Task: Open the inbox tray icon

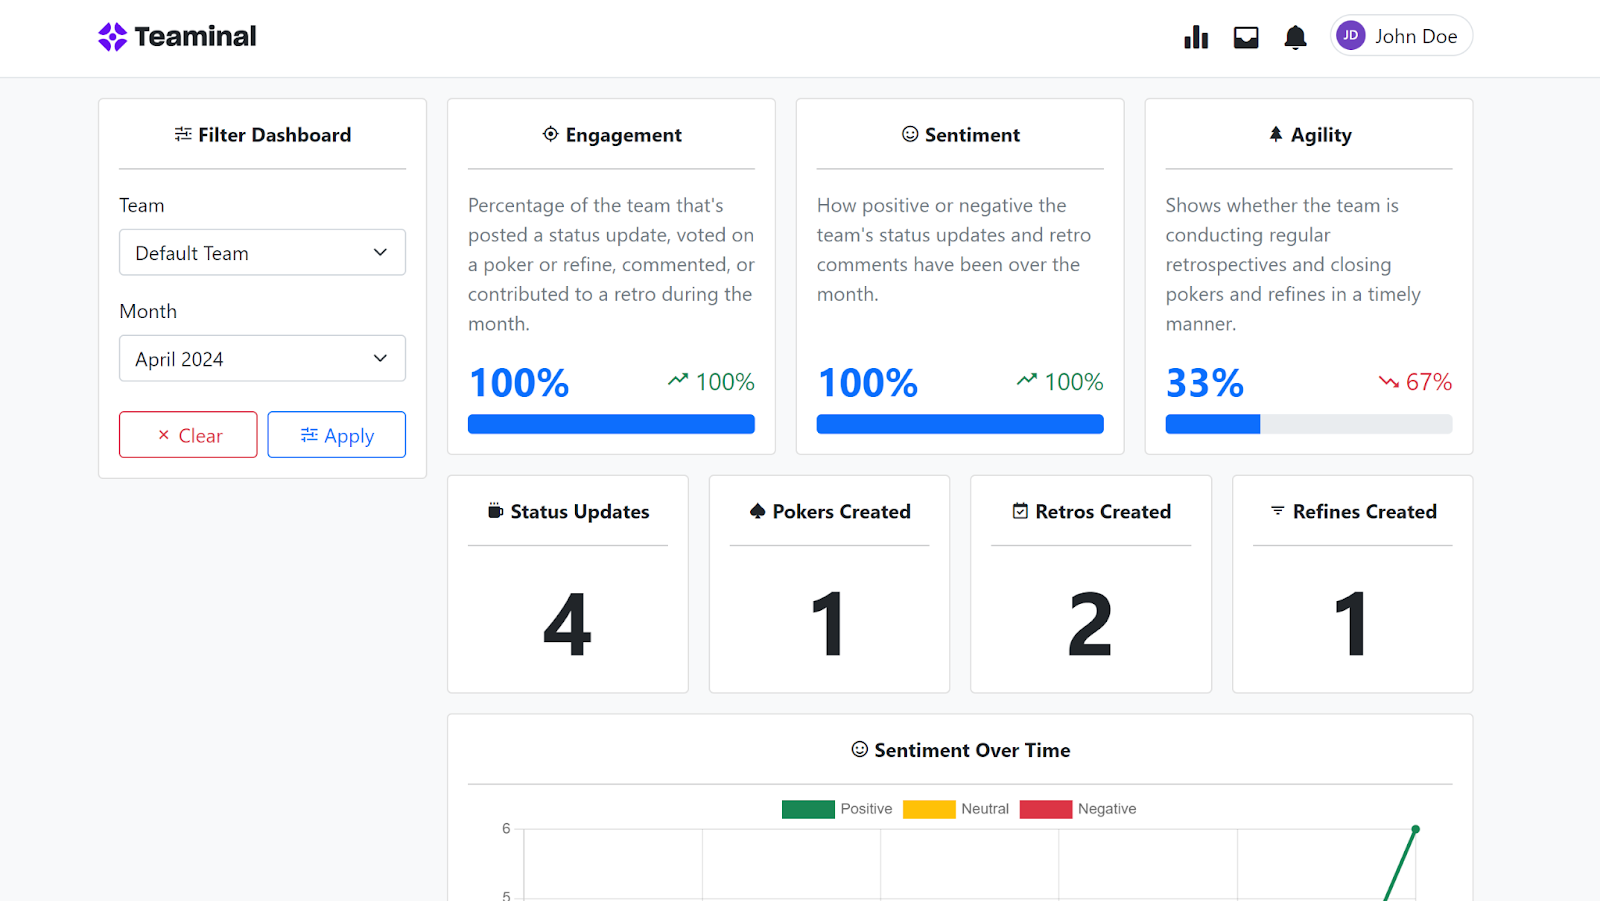Action: [x=1246, y=37]
